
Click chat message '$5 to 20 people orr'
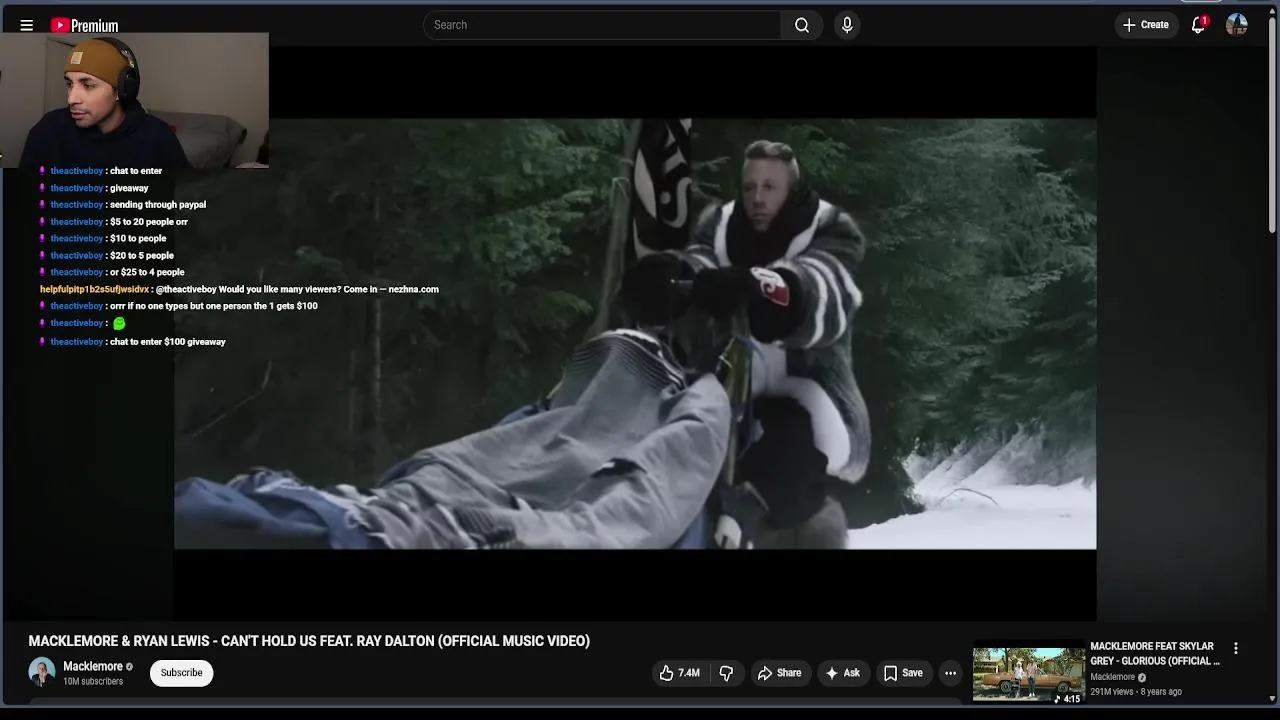(x=149, y=222)
